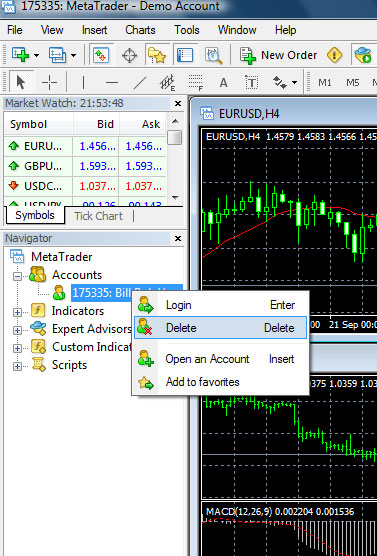Collapse the Accounts tree node

coord(17,276)
